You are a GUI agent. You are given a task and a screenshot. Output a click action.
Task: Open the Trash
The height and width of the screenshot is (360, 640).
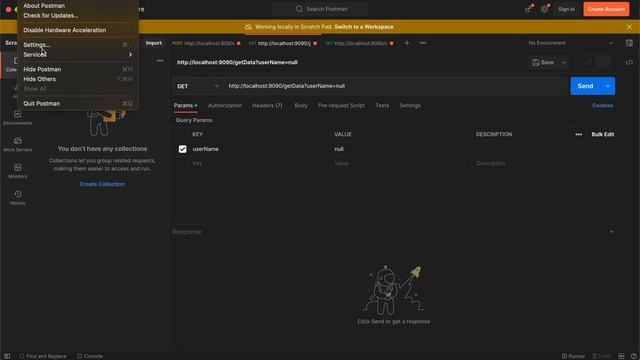pyautogui.click(x=602, y=356)
